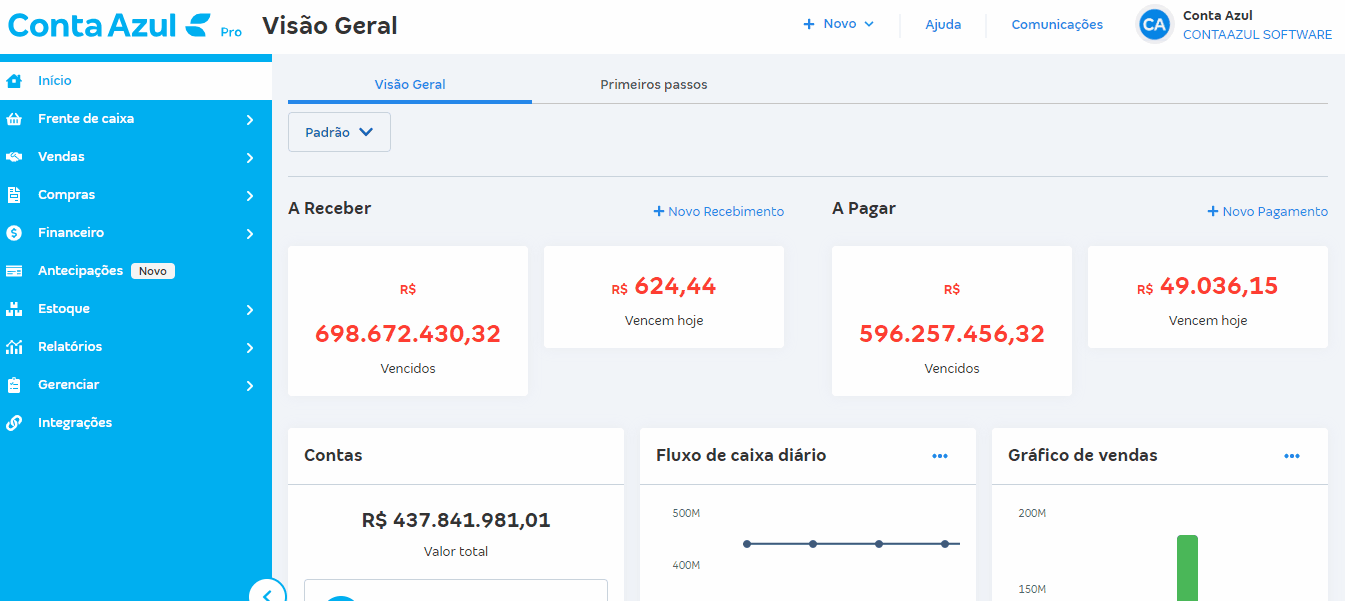Click the Frente de caixa basket icon
The image size is (1345, 601).
(x=14, y=119)
